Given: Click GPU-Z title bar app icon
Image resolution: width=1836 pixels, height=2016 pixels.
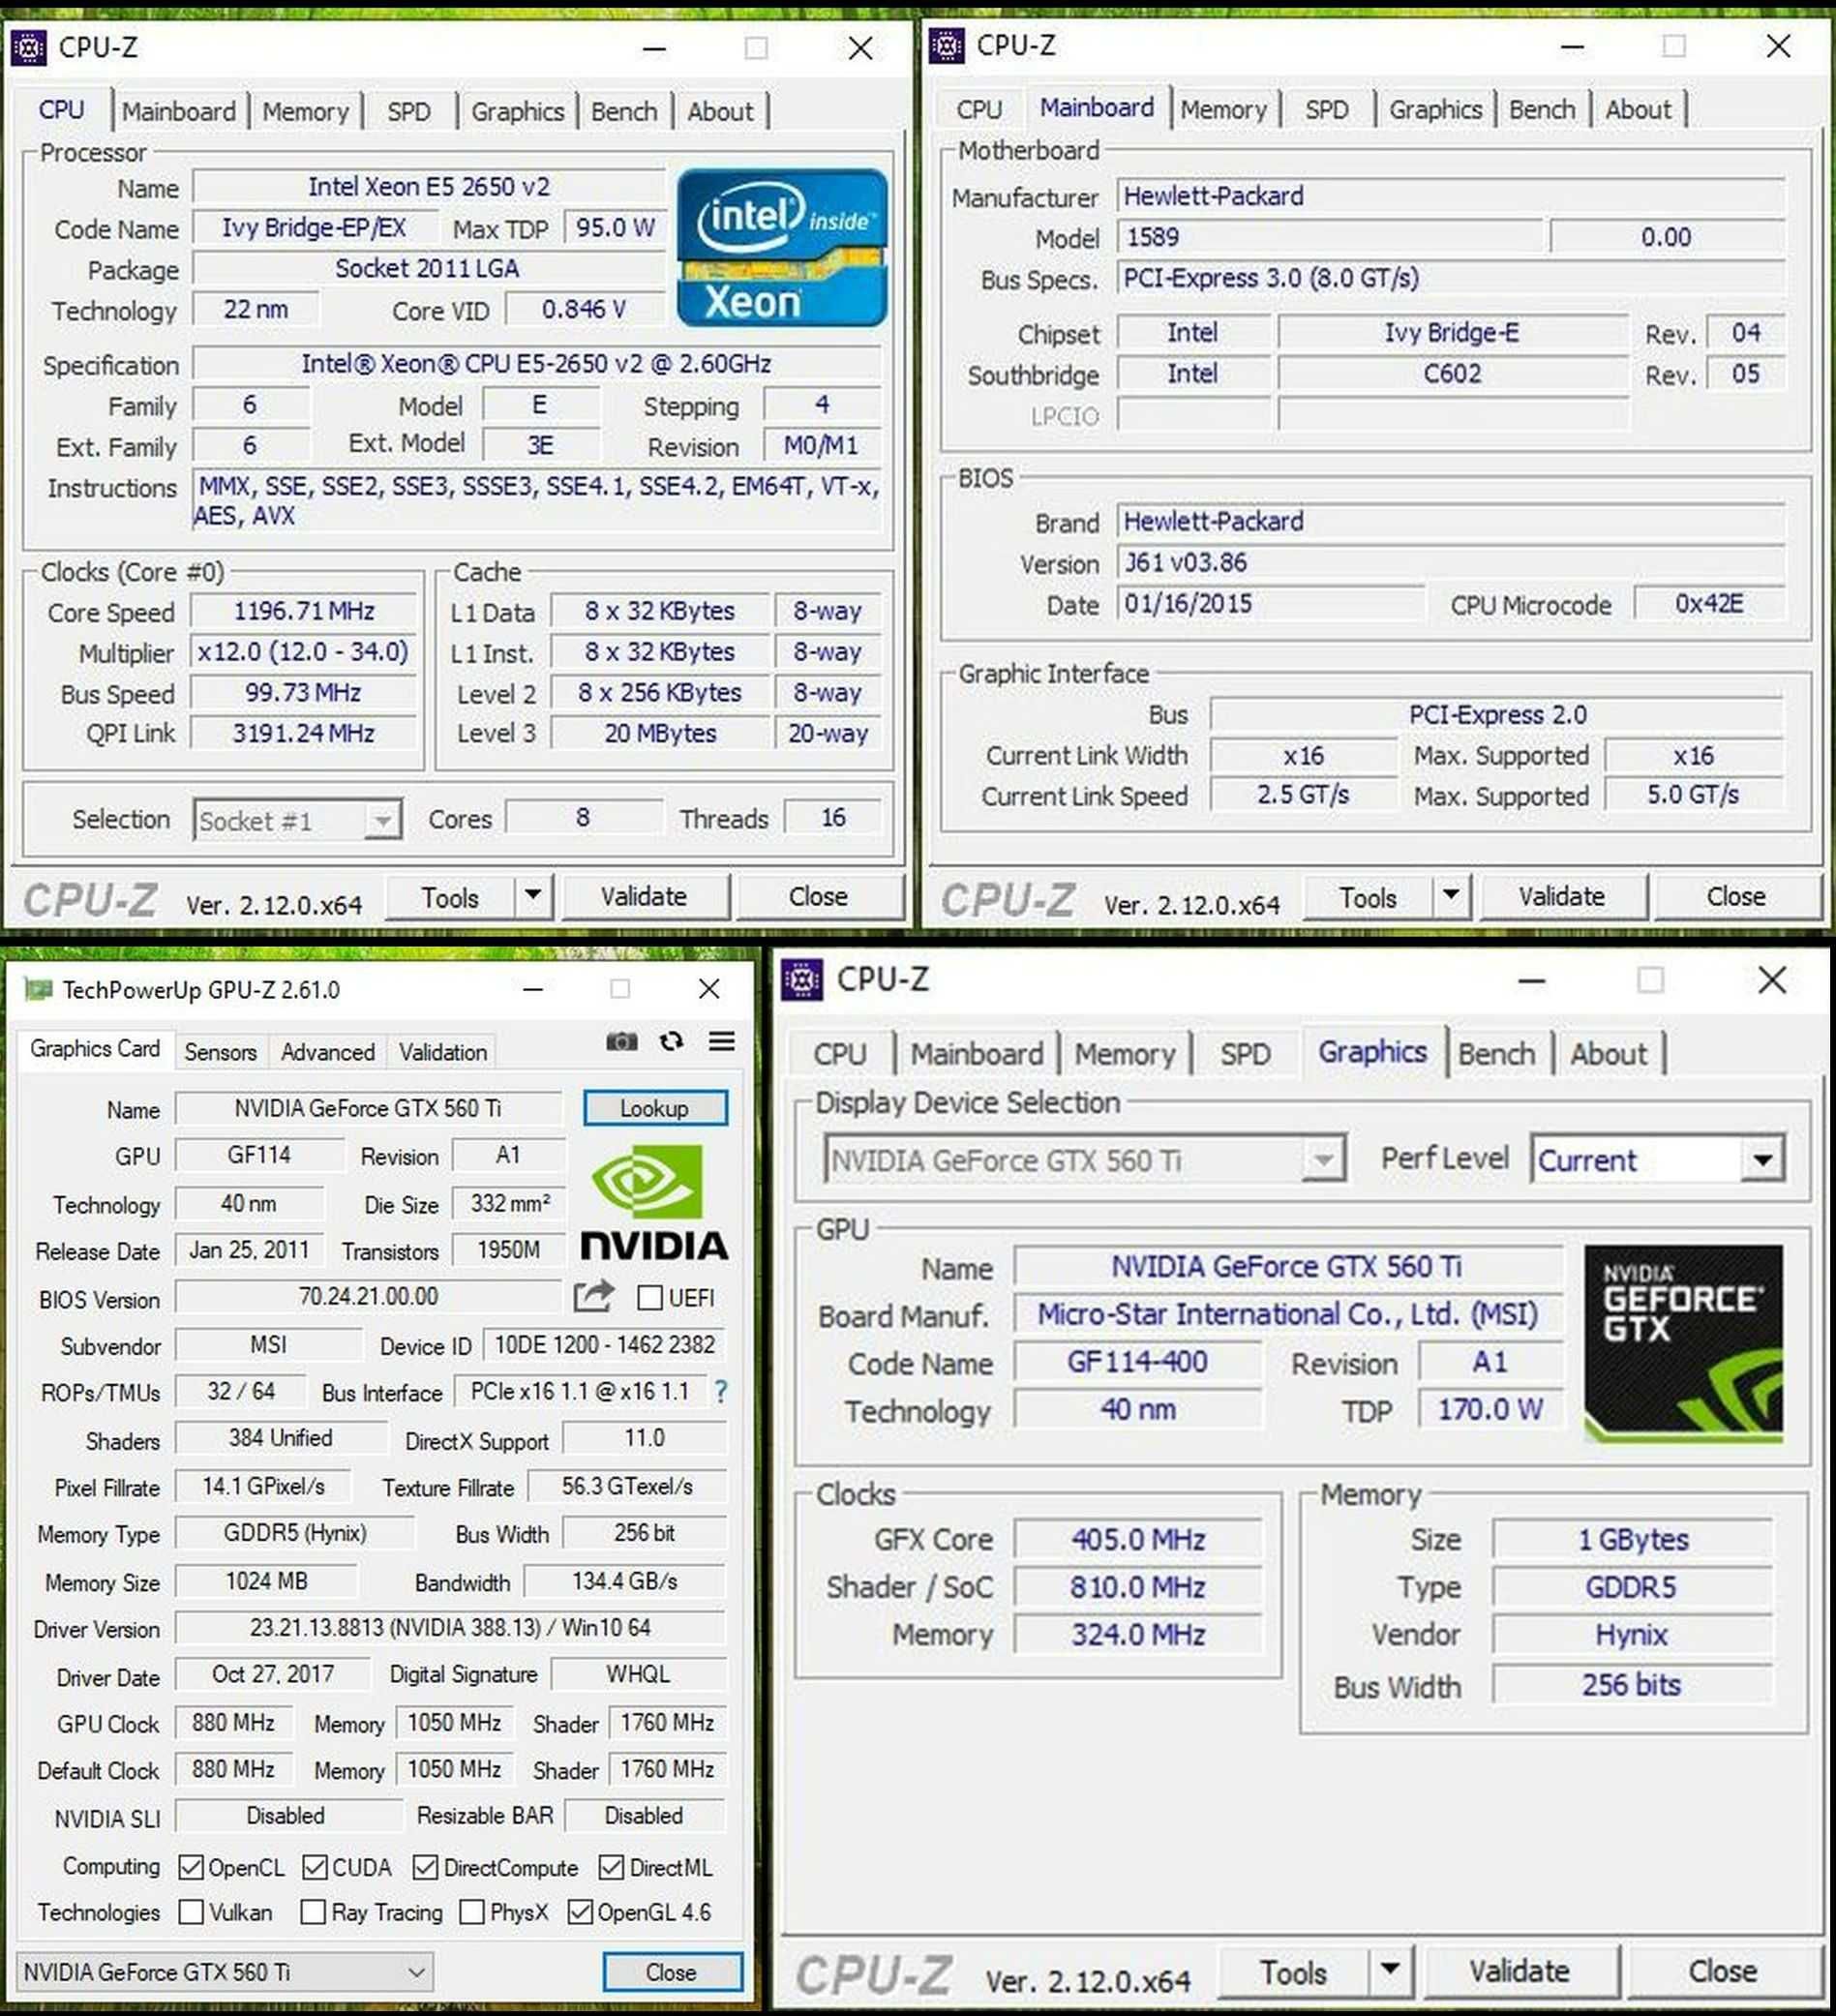Looking at the screenshot, I should click(38, 990).
